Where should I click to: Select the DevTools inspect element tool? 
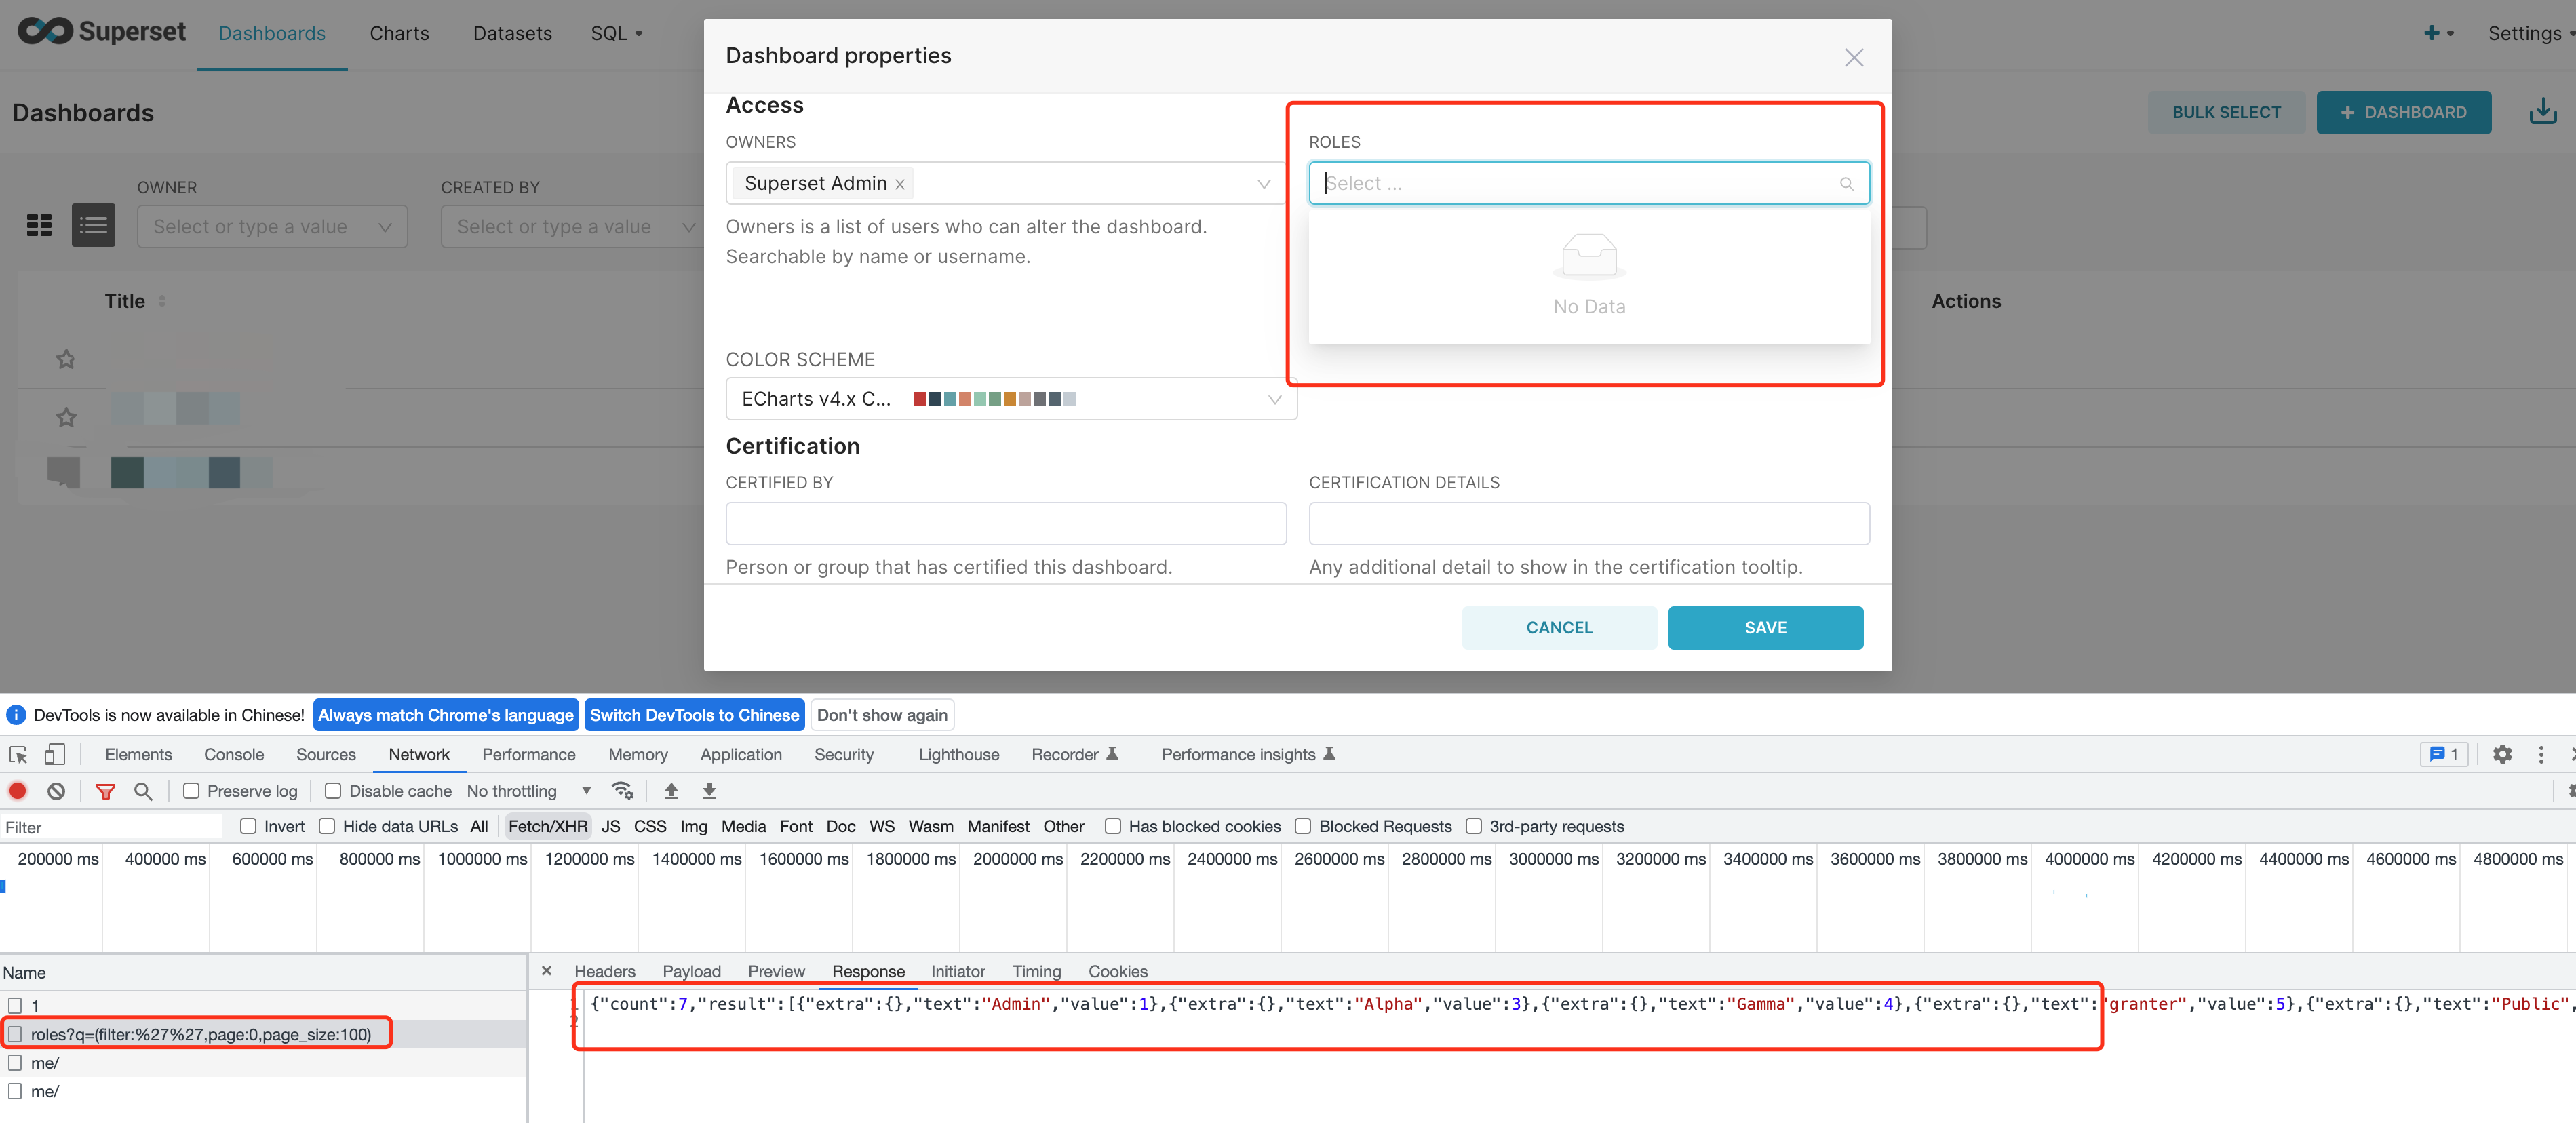coord(17,754)
